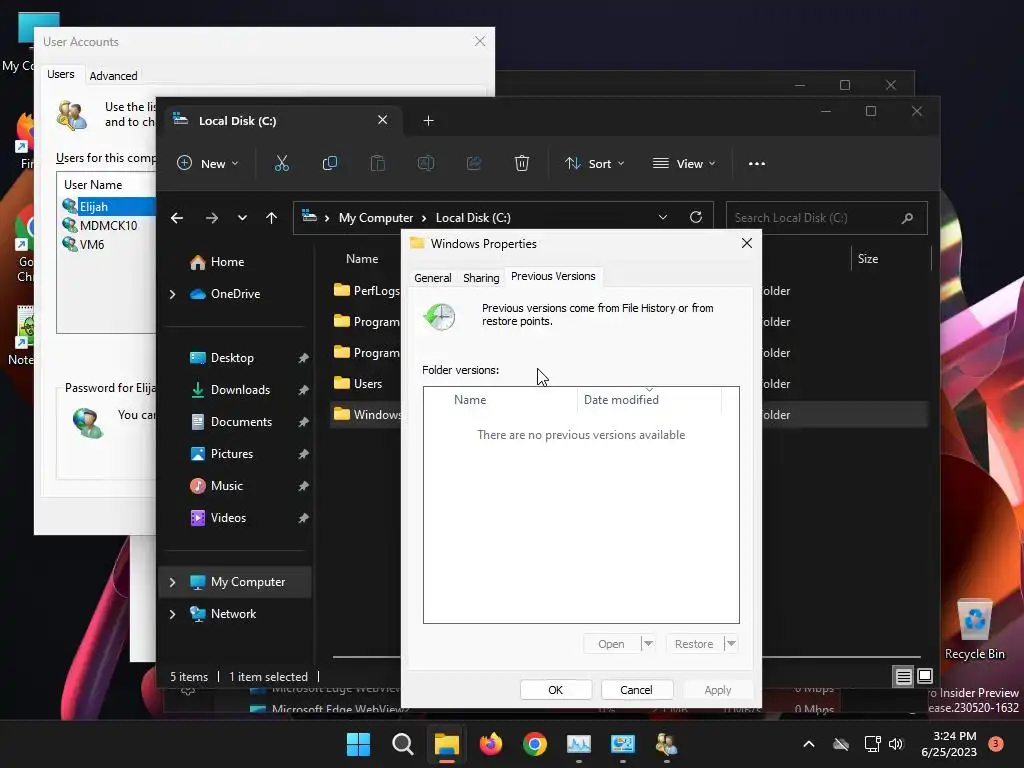Open the Sort dropdown menu
The height and width of the screenshot is (768, 1024).
tap(594, 163)
